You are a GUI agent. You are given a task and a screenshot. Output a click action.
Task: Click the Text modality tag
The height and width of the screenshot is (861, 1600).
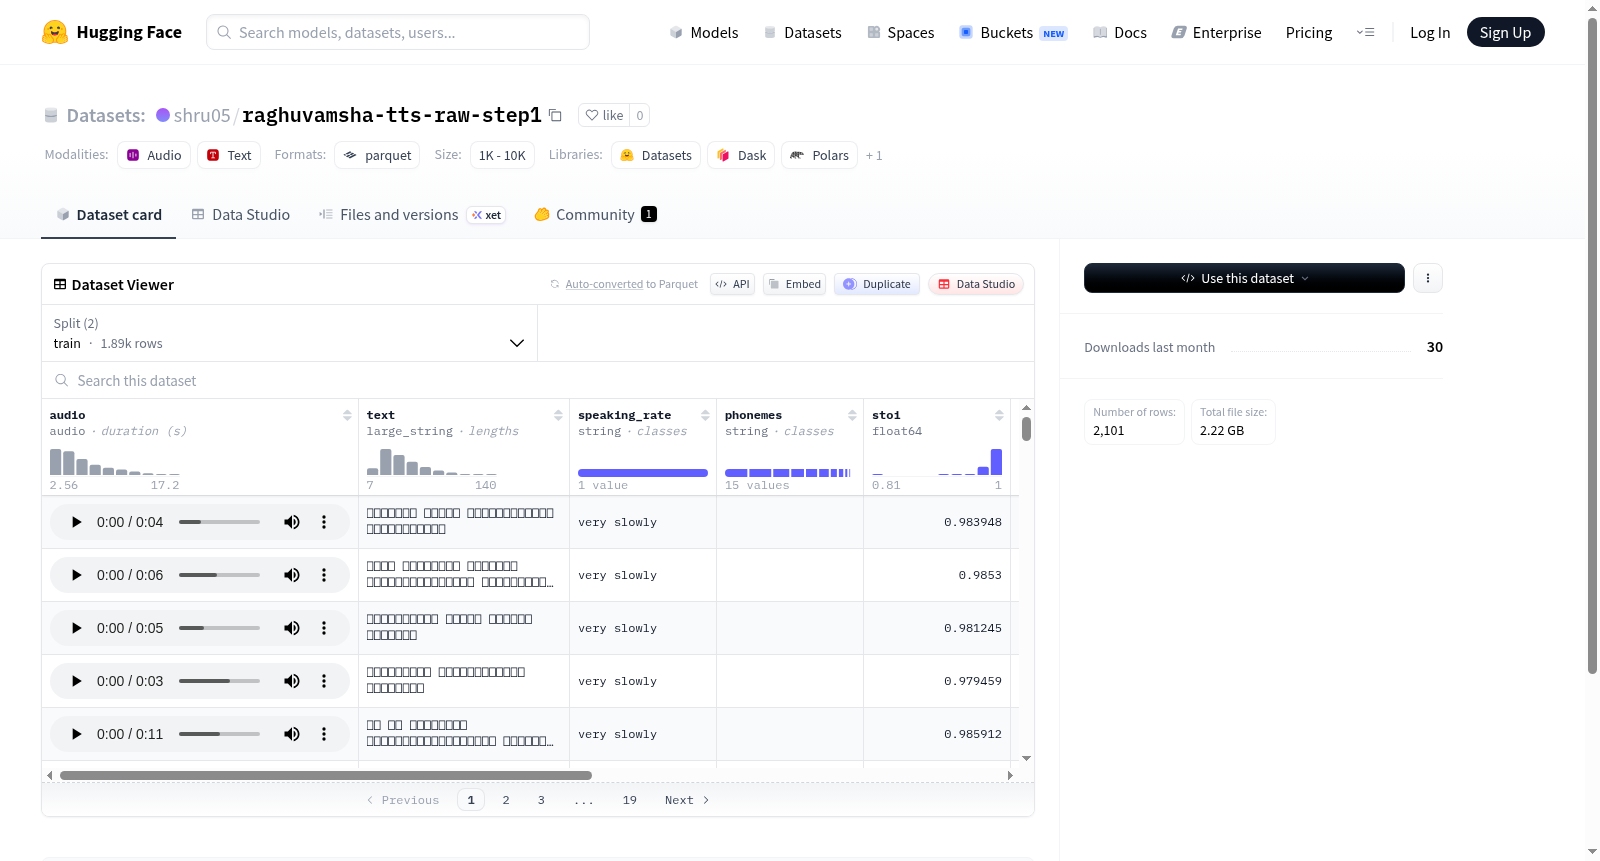pos(229,155)
